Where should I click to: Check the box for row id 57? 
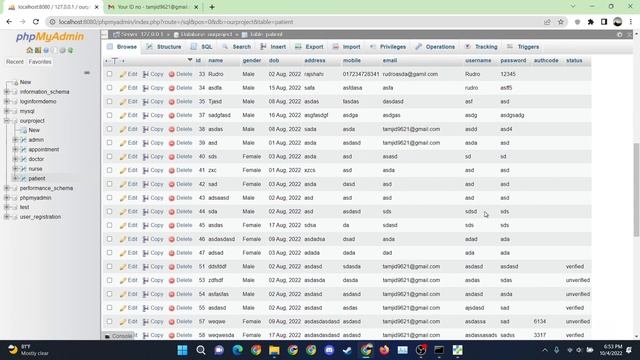109,322
